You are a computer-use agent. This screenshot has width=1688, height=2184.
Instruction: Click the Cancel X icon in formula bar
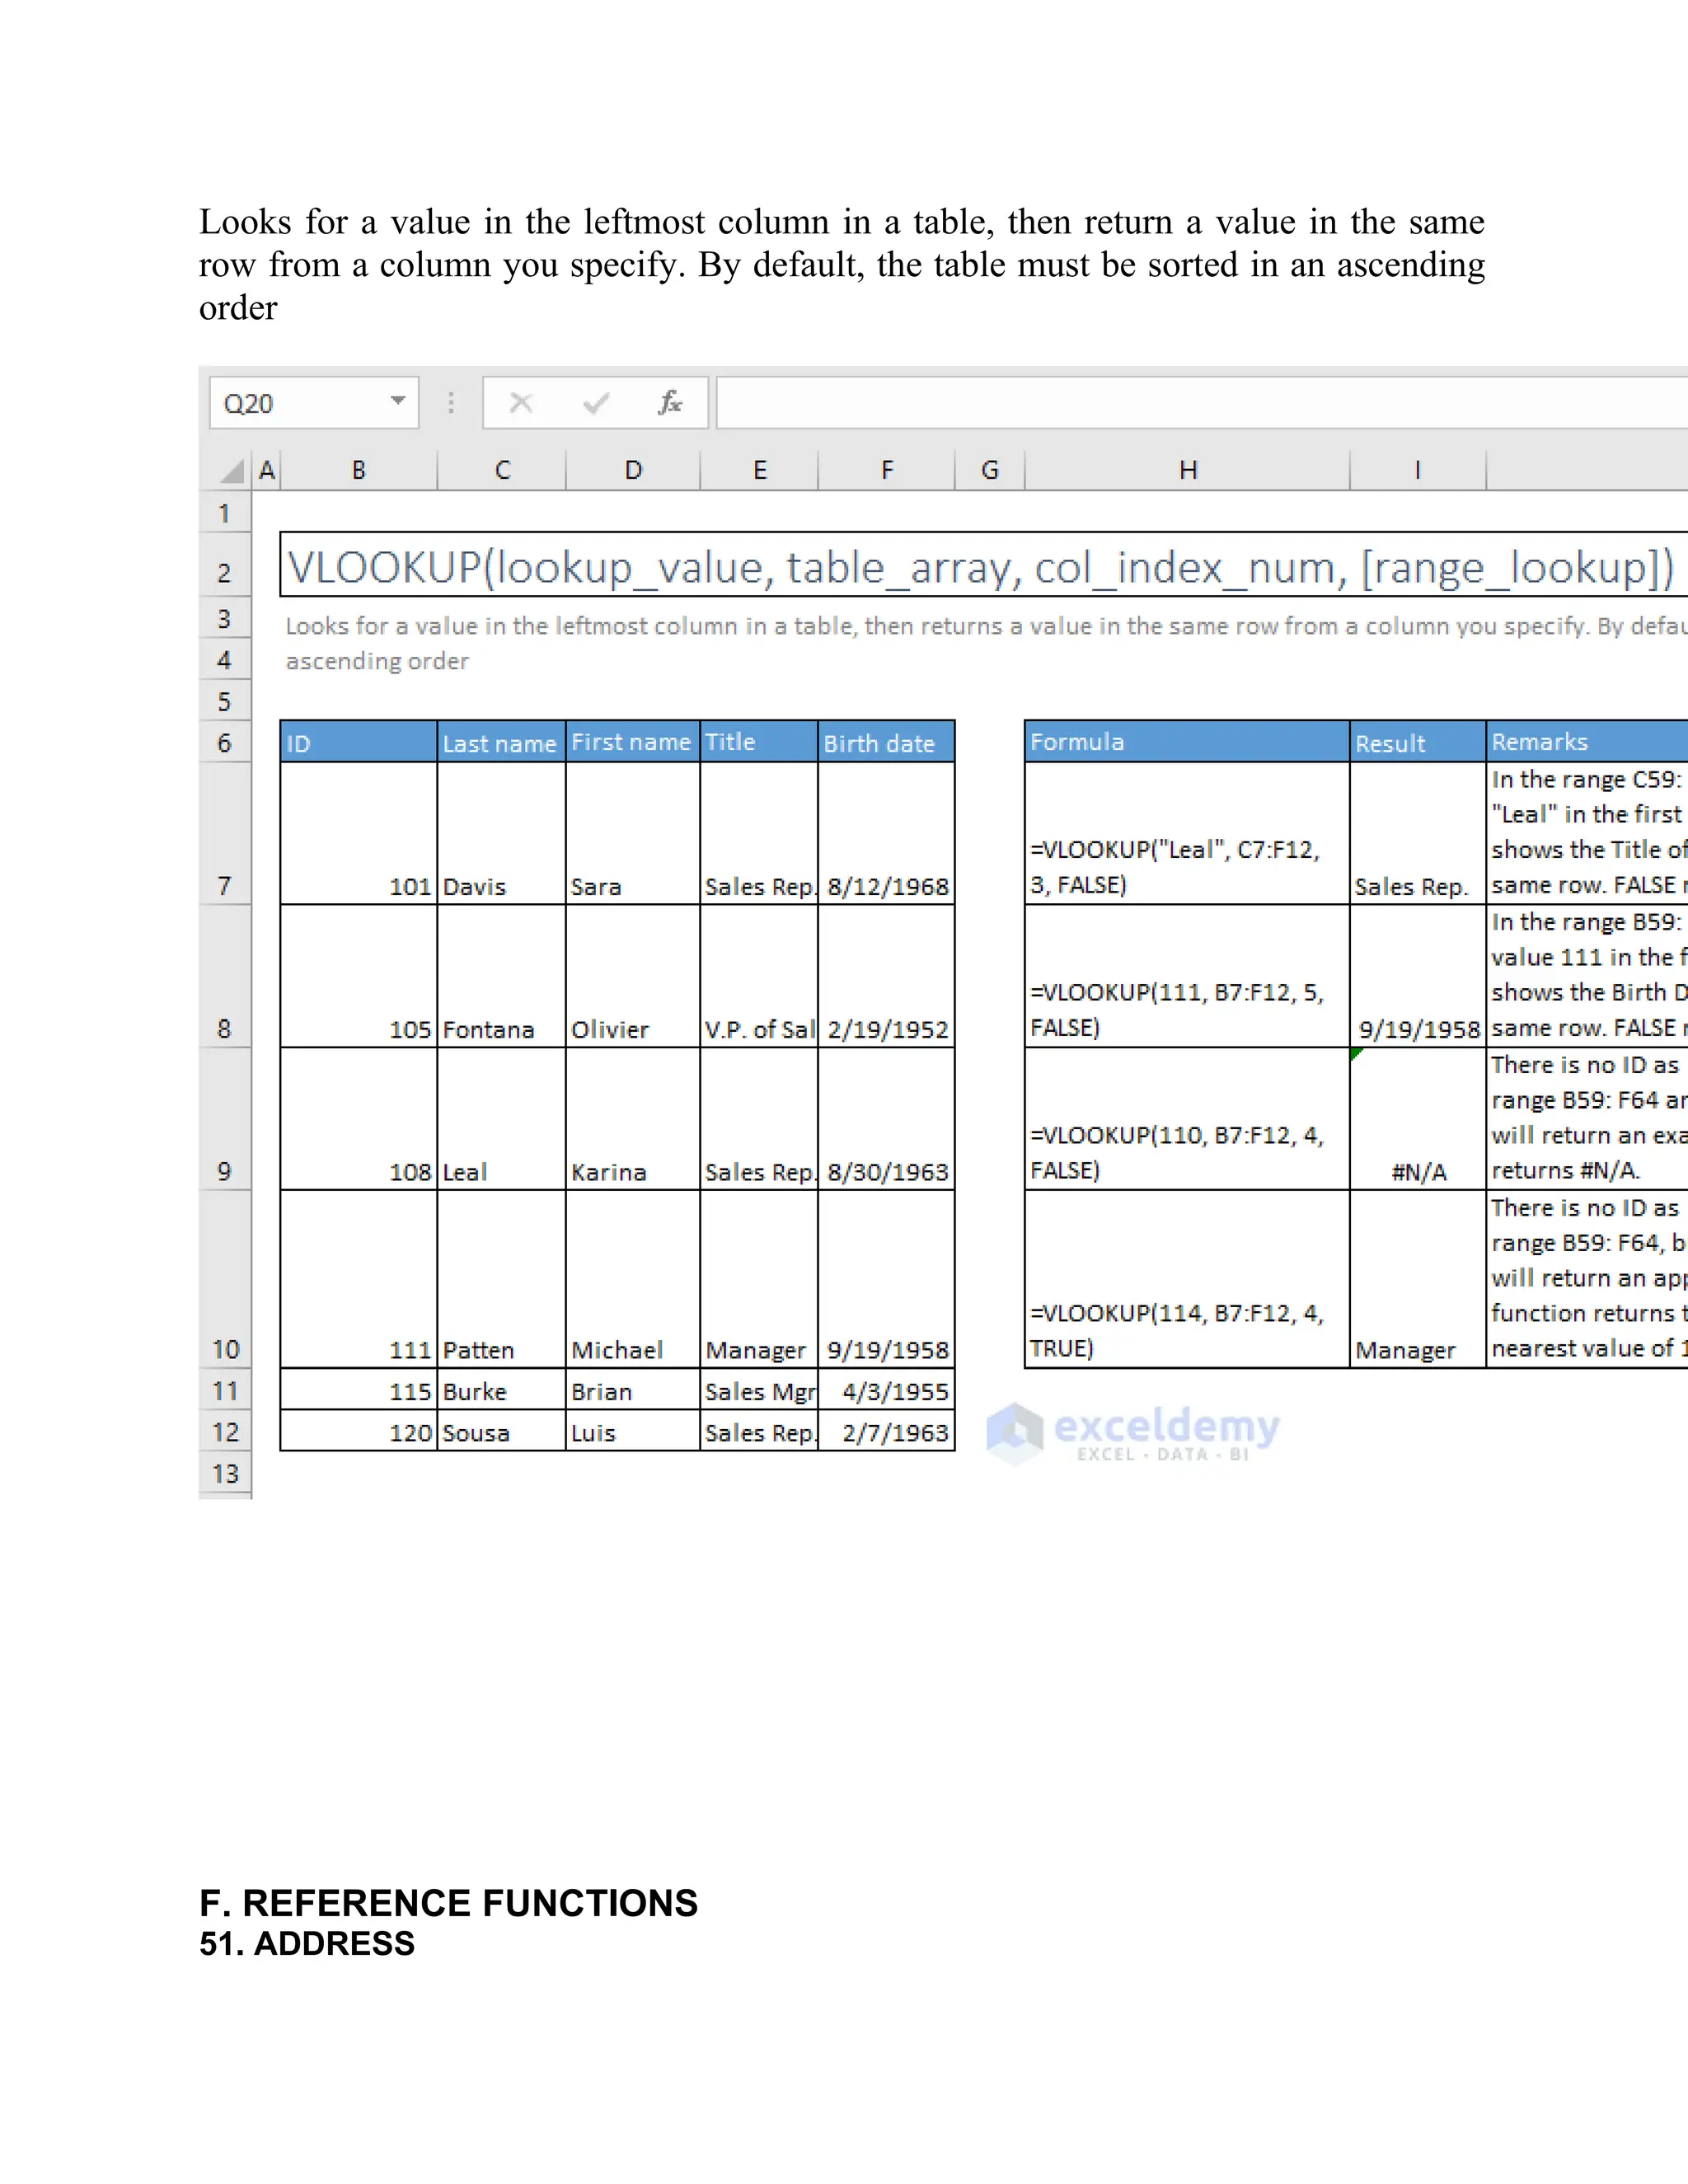click(x=521, y=403)
